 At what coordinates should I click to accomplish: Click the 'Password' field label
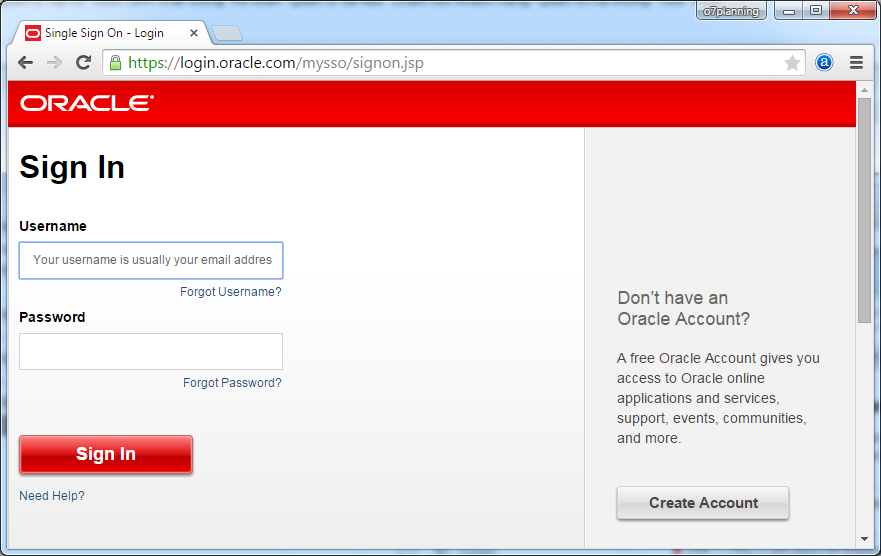52,317
